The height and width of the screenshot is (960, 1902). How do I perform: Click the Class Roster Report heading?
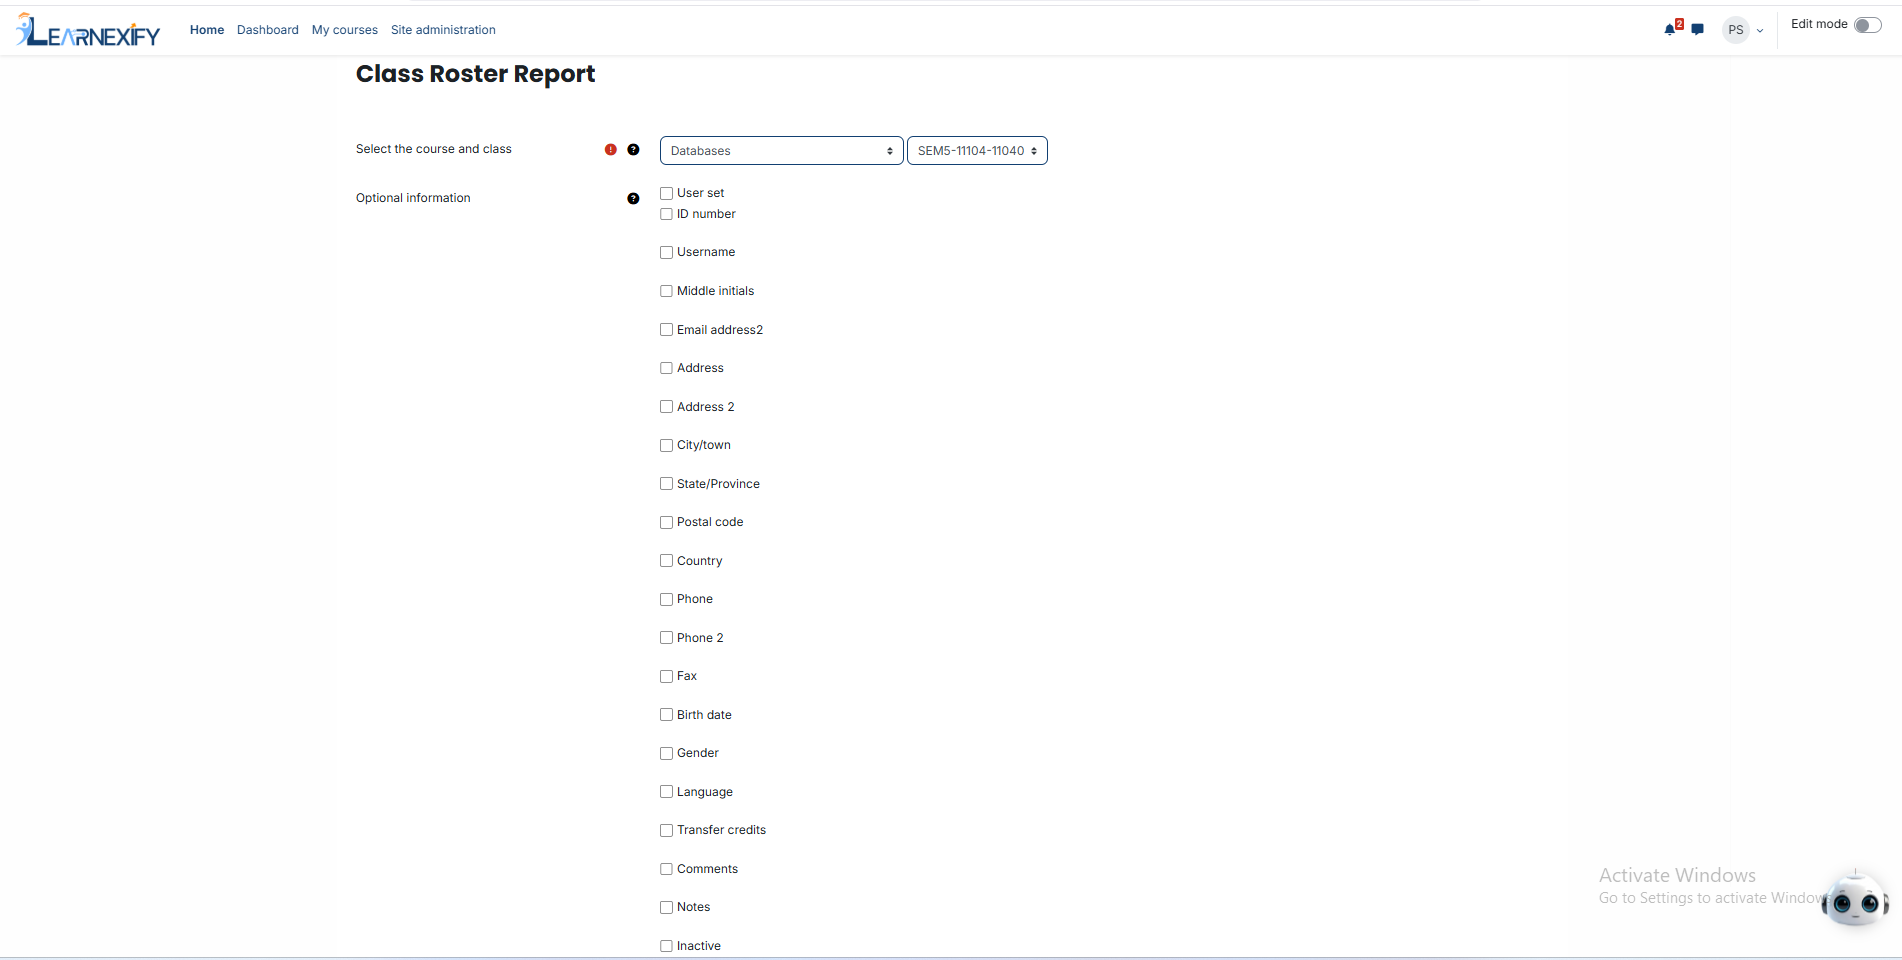coord(475,74)
